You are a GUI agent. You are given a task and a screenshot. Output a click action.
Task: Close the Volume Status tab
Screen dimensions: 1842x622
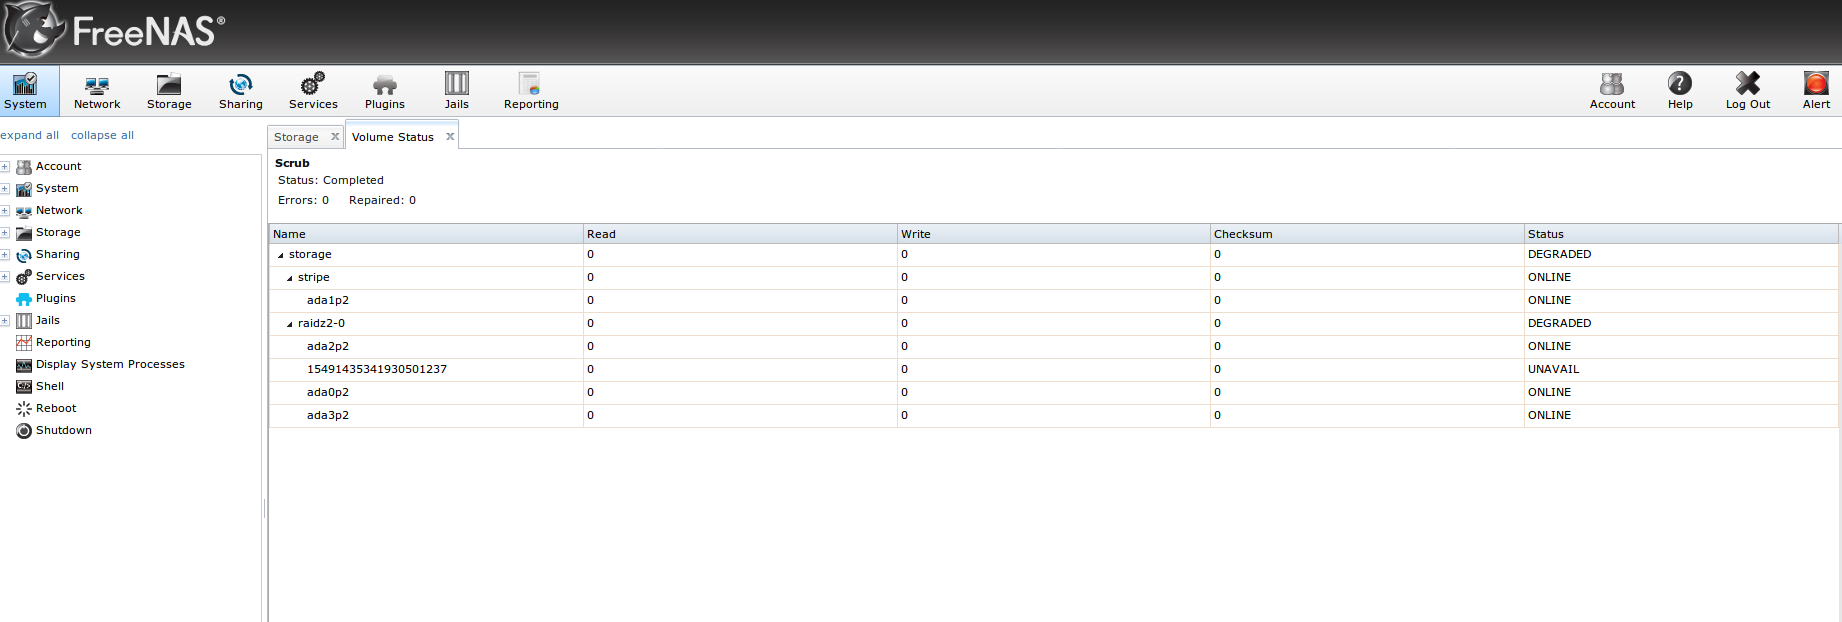450,137
